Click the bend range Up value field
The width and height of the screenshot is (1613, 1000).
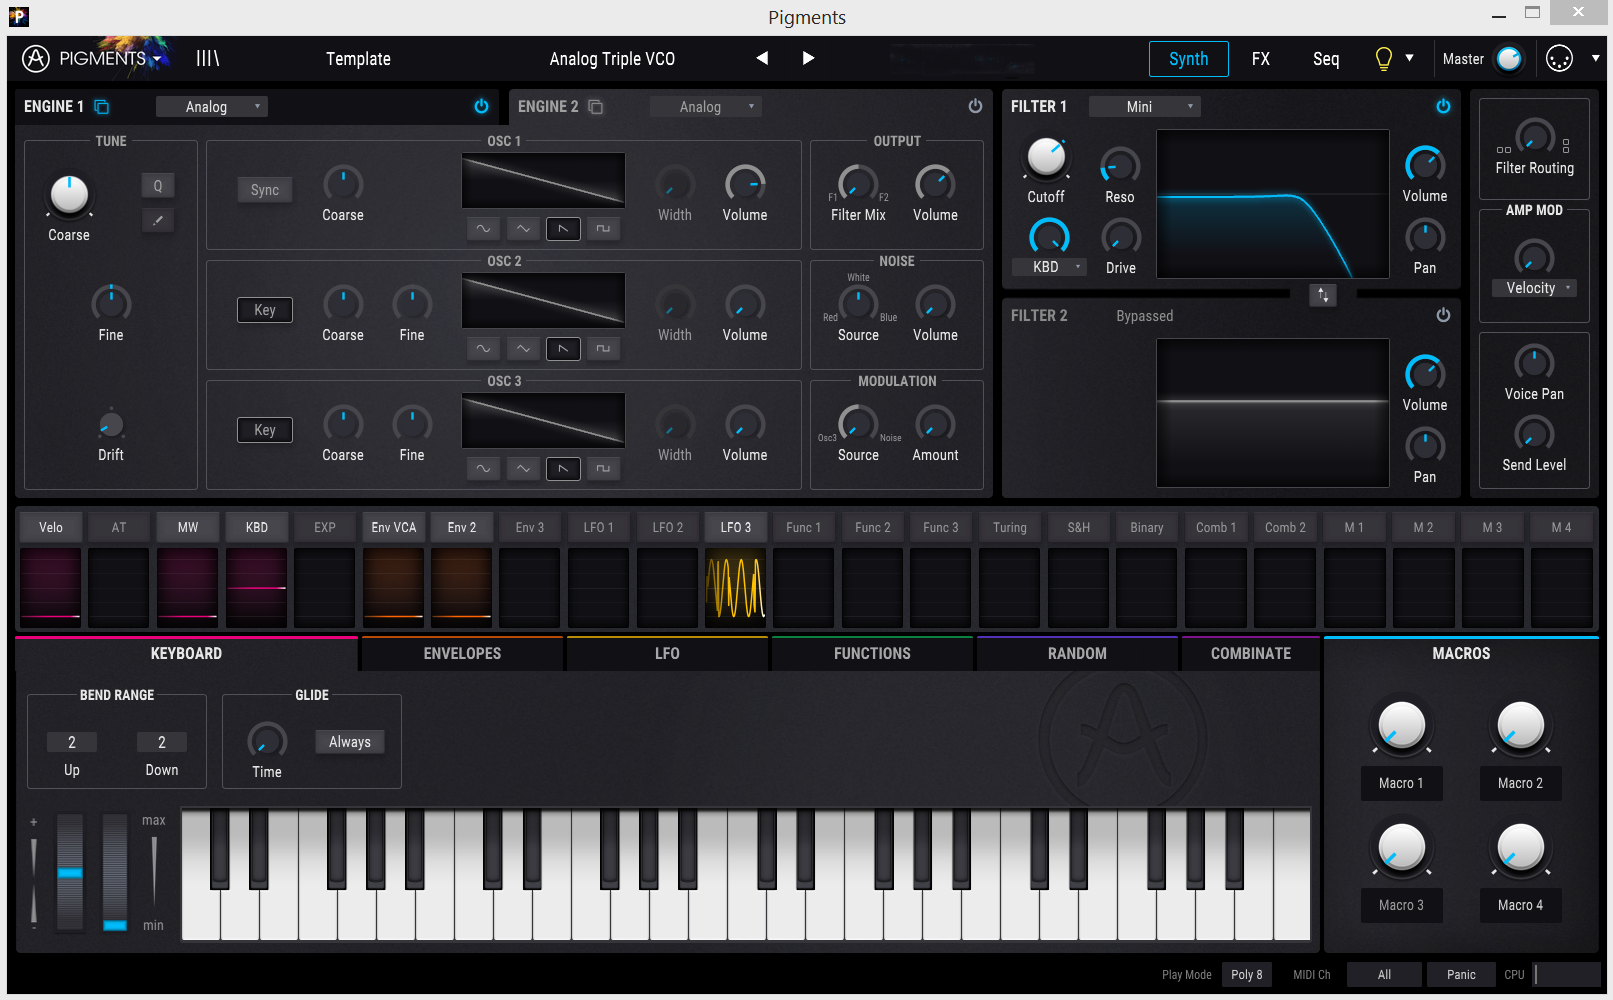click(x=72, y=742)
